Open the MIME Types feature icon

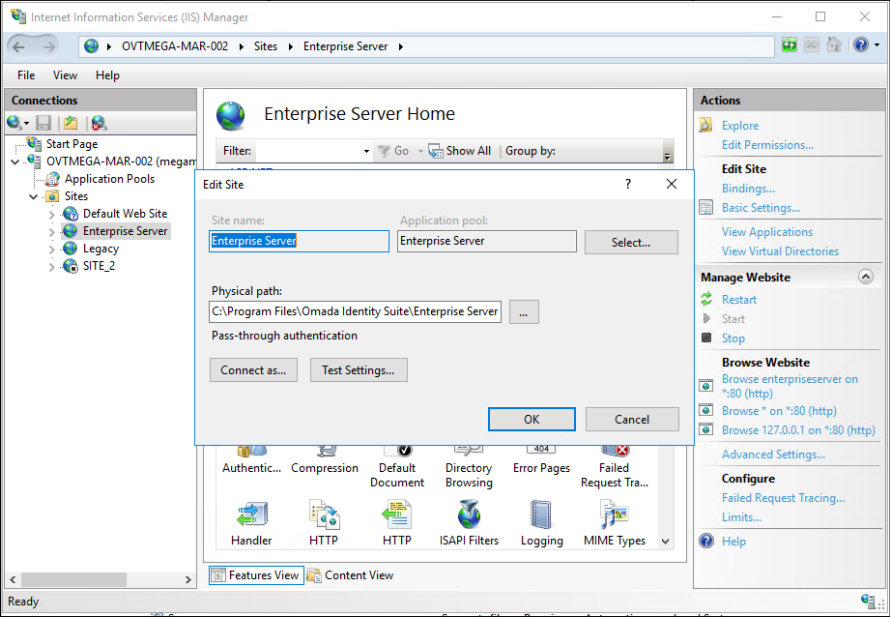[614, 515]
